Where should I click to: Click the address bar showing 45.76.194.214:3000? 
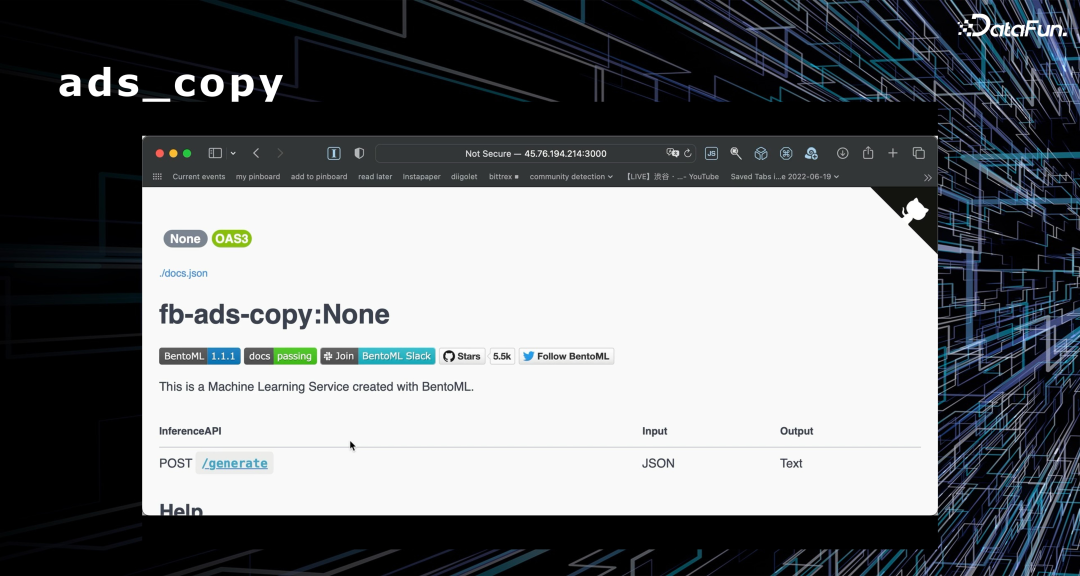point(535,153)
